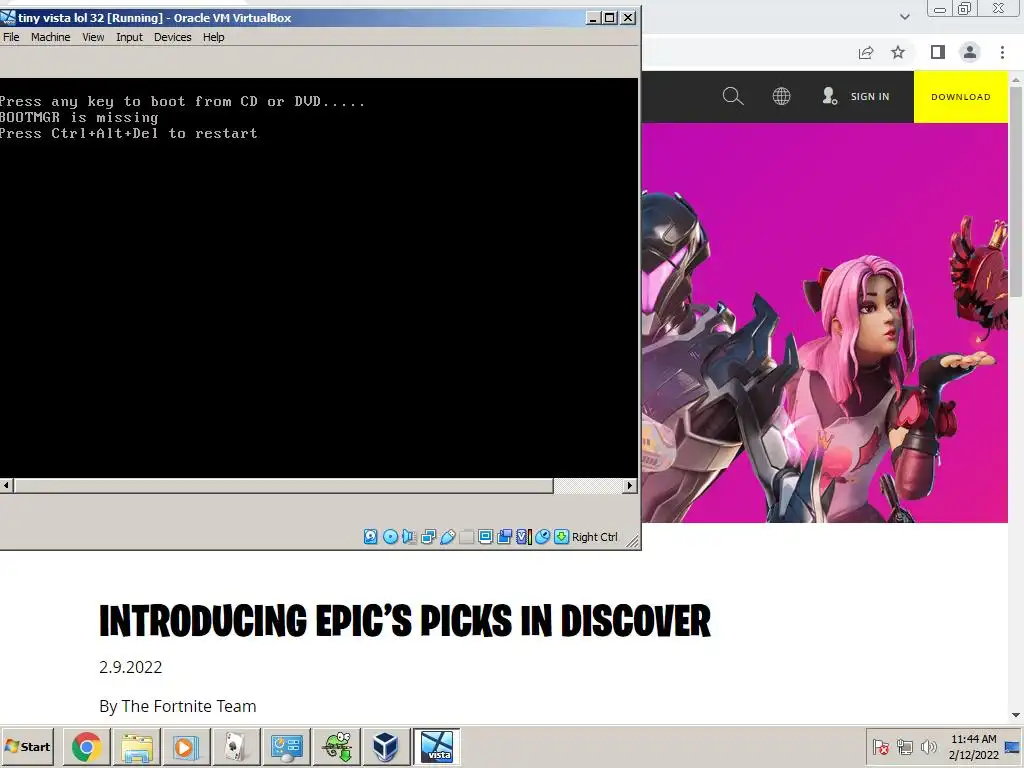Click the VM horizontal scrollbar thumb
Viewport: 1024px width, 768px height.
(283, 485)
